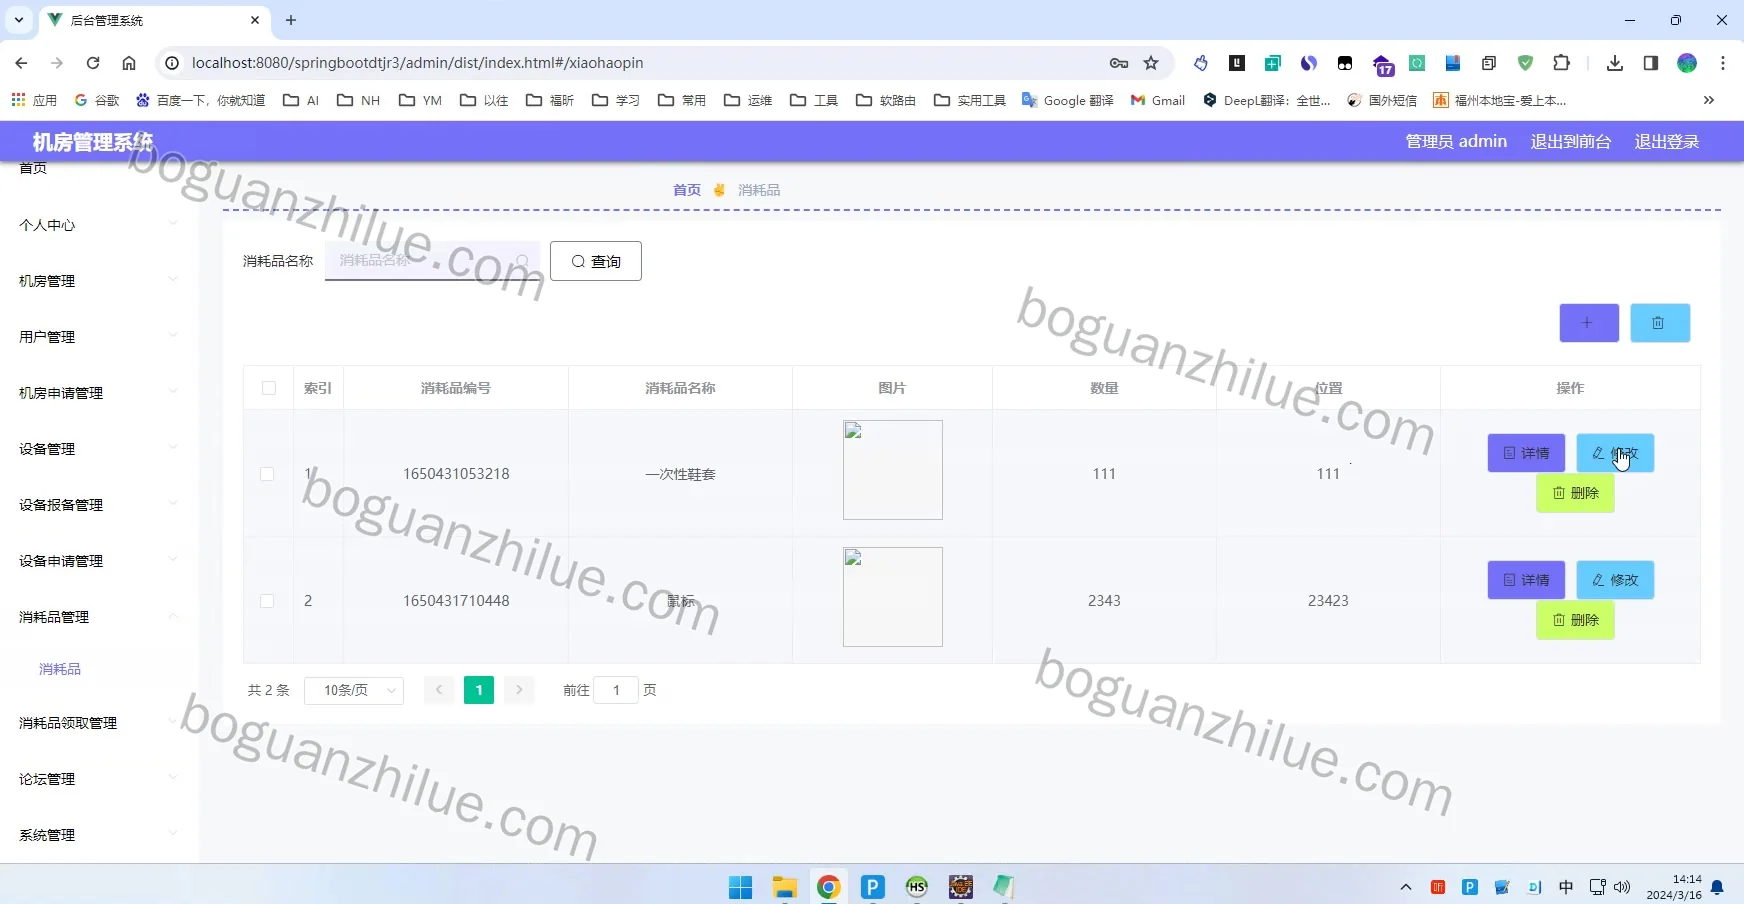
Task: Expand 设备管理 sidebar menu
Action: [x=99, y=449]
